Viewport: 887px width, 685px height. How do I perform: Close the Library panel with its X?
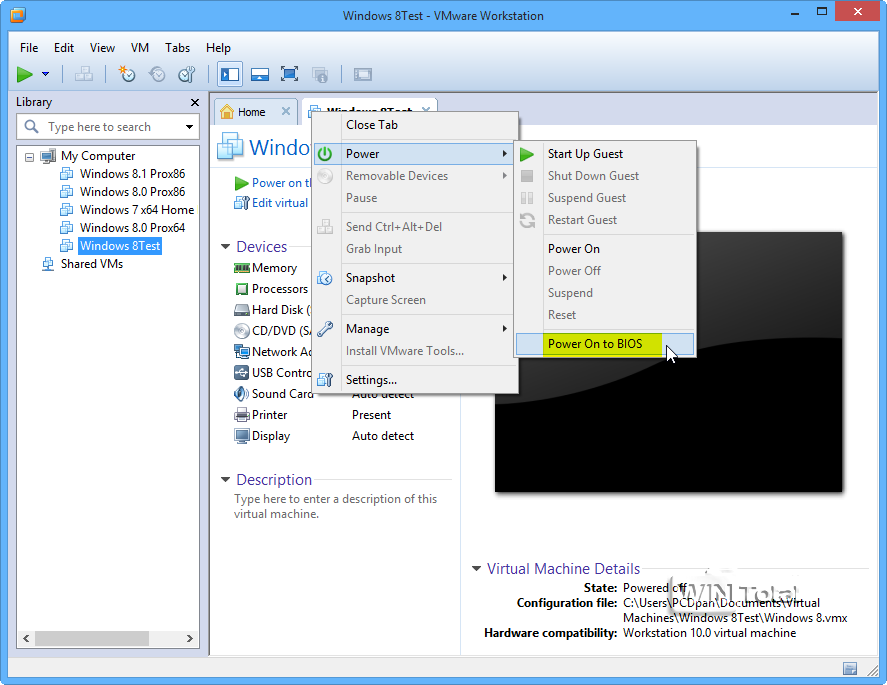click(x=195, y=102)
